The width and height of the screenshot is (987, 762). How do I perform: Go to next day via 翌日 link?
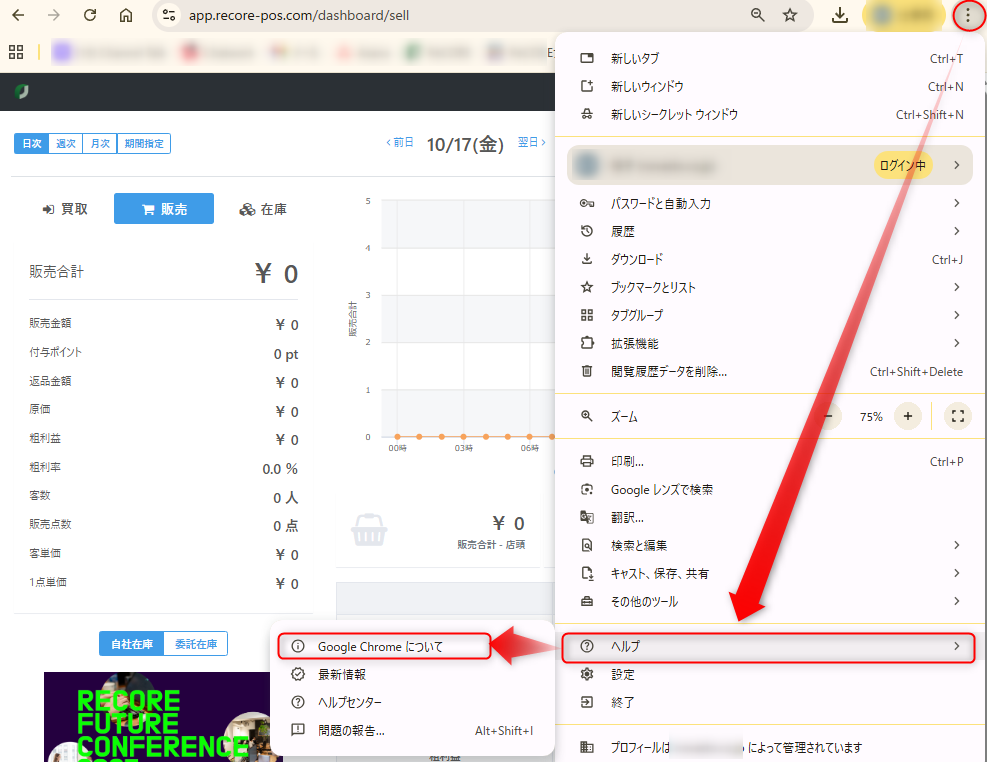click(x=532, y=143)
